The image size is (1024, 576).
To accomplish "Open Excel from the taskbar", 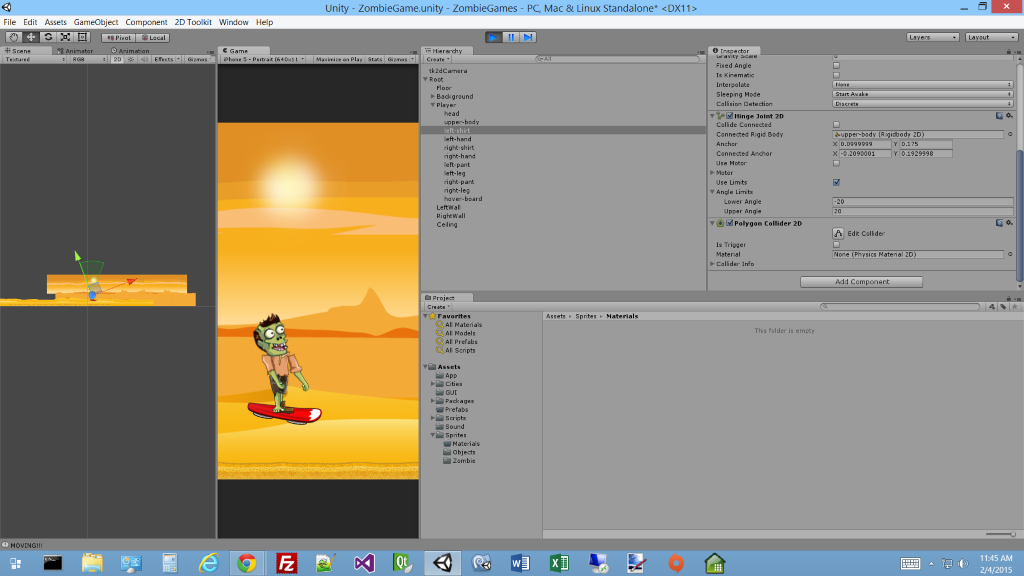I will pos(559,563).
